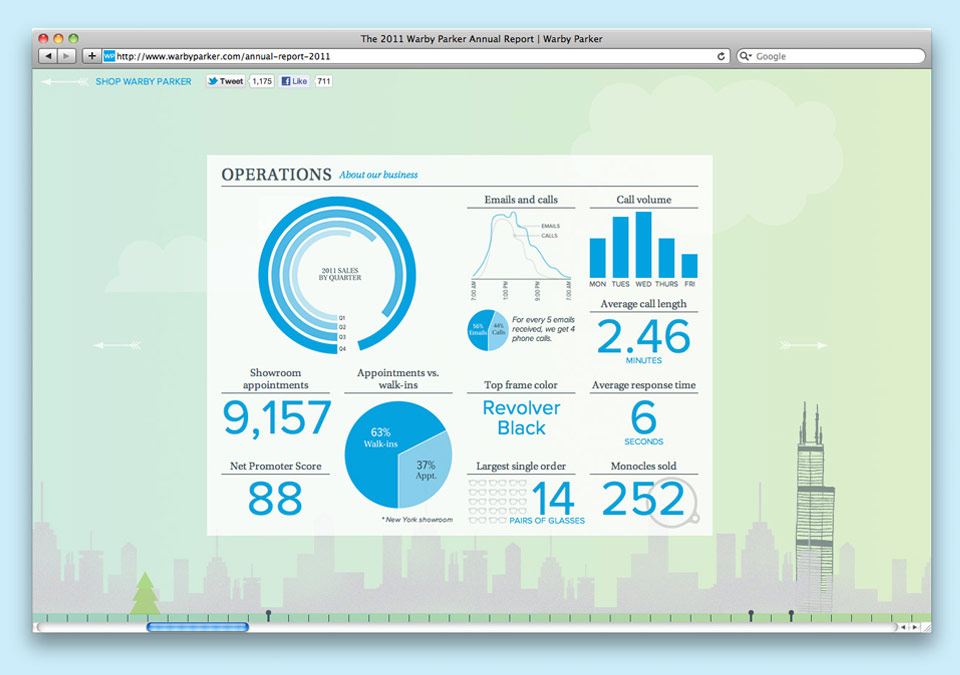Image resolution: width=960 pixels, height=675 pixels.
Task: Reload the page with the refresh icon
Action: pyautogui.click(x=721, y=56)
